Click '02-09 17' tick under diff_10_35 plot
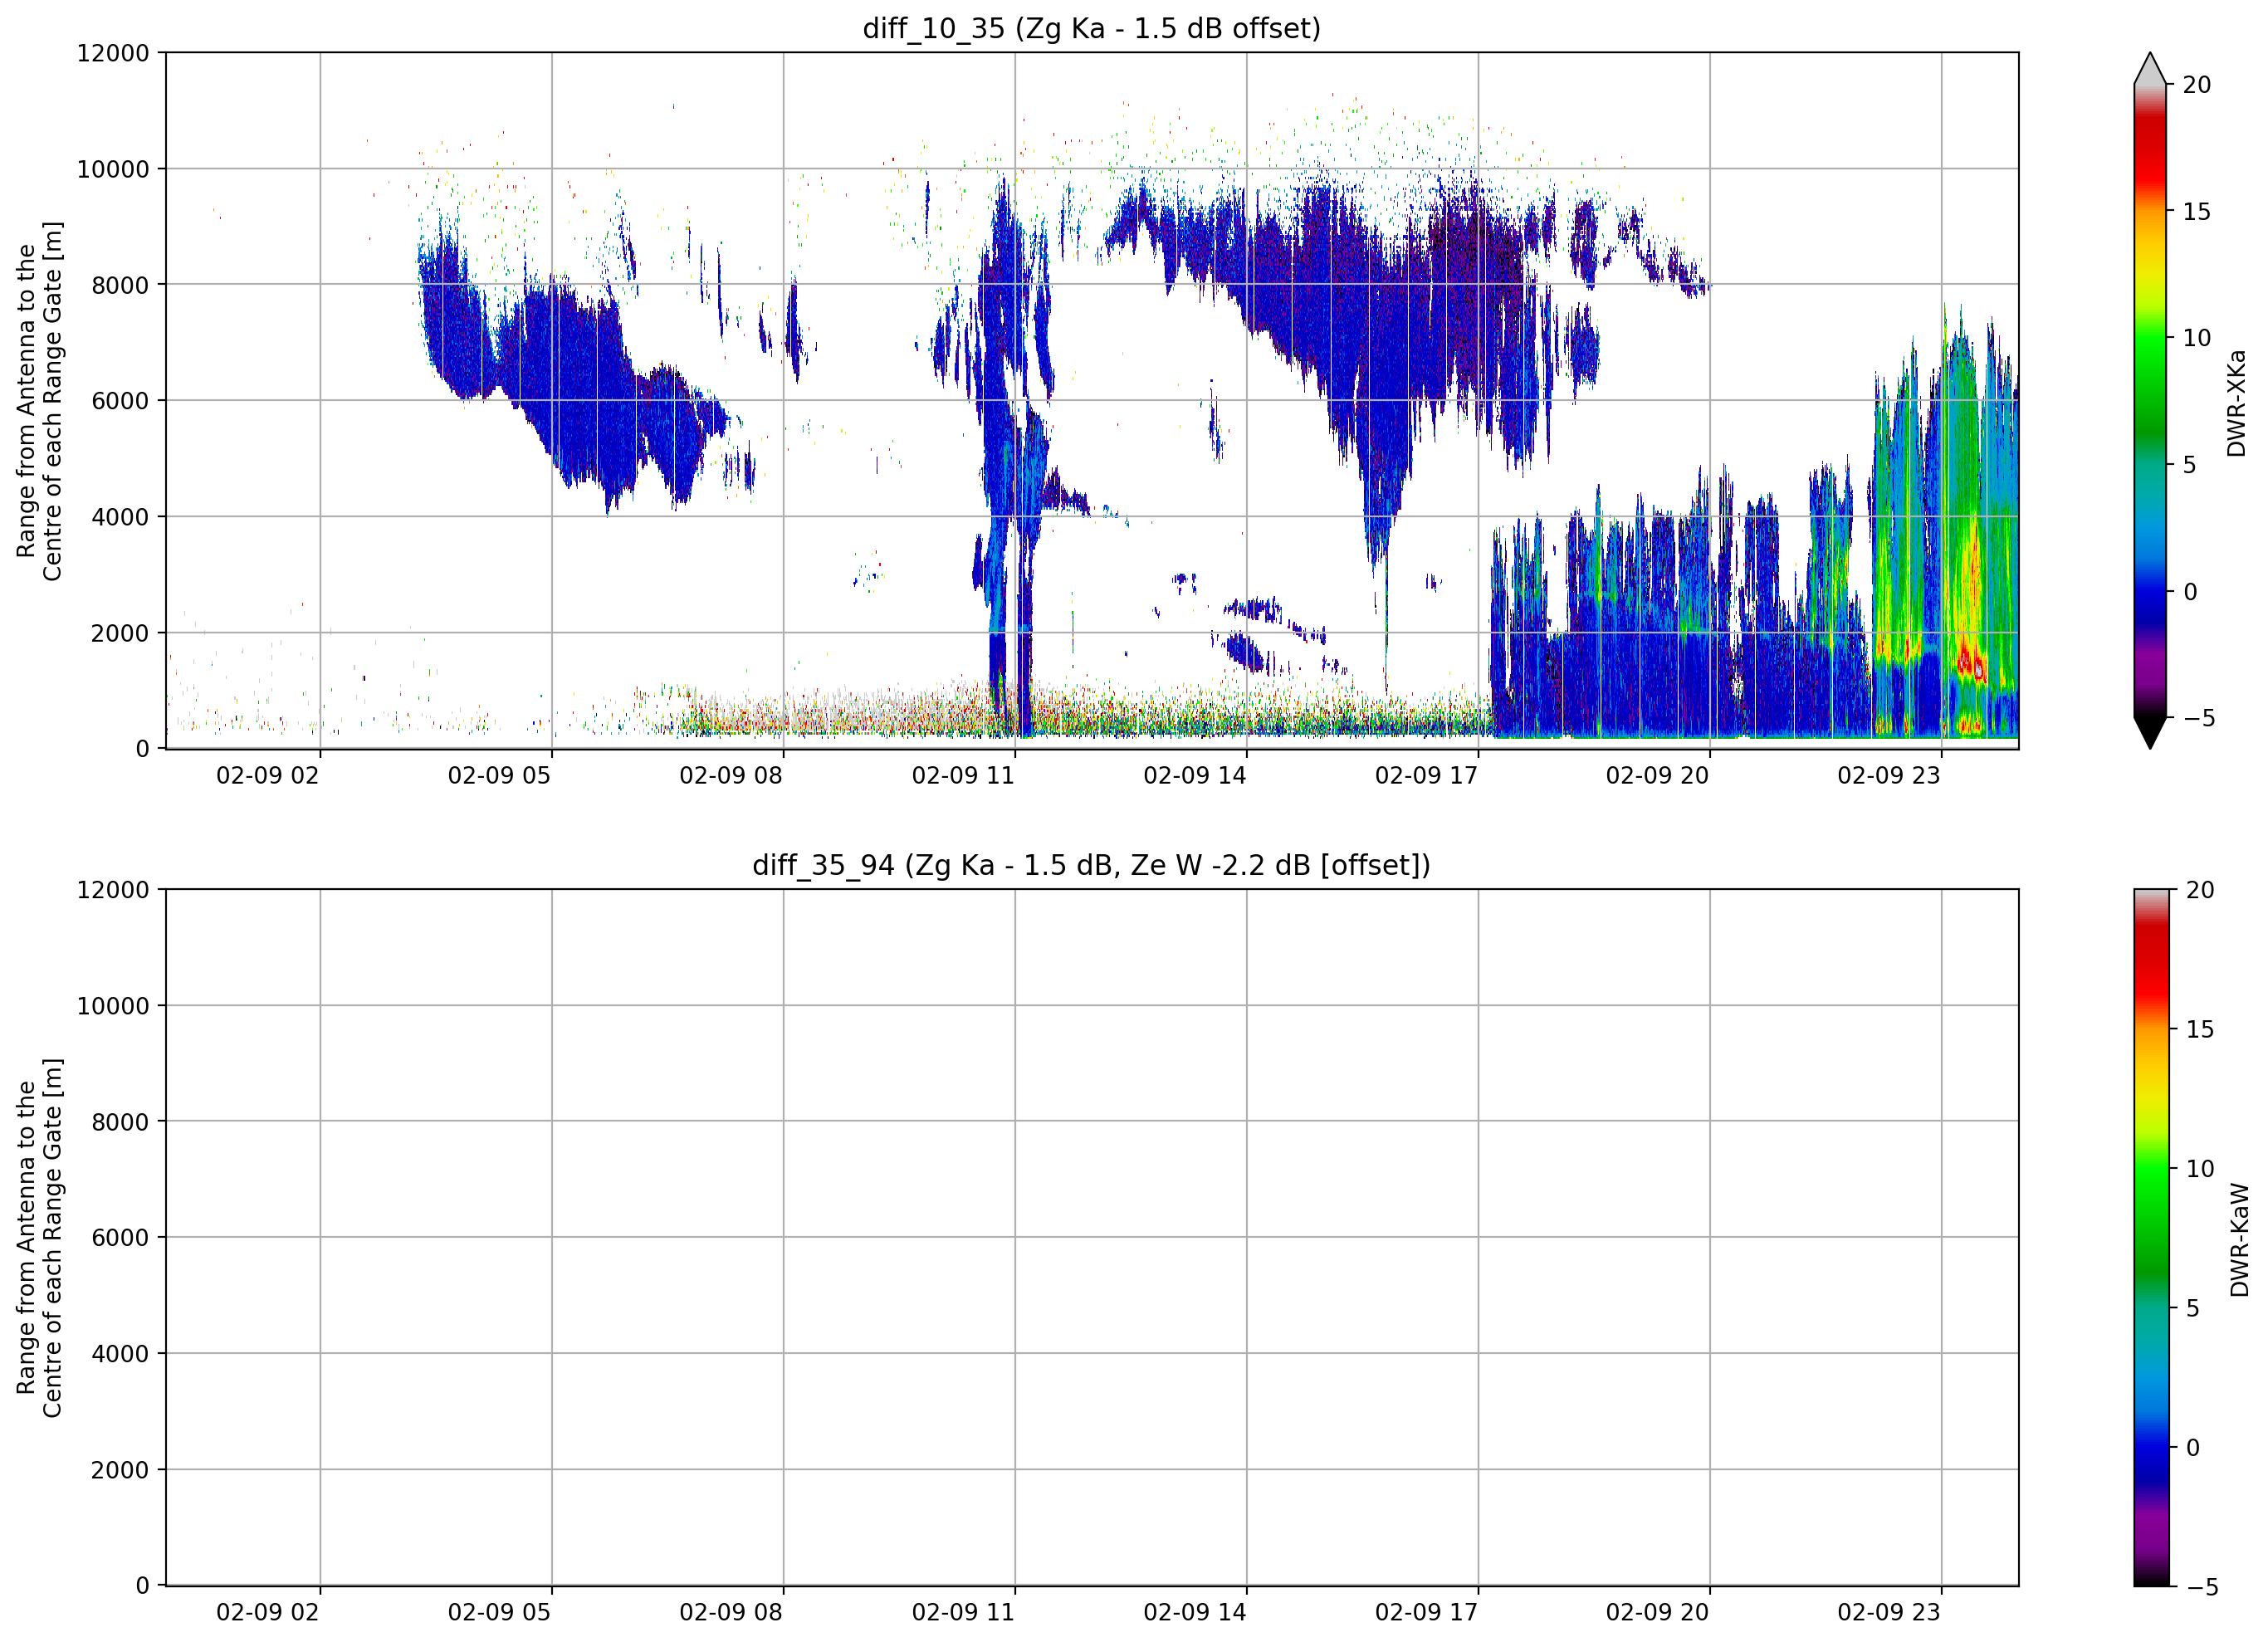This screenshot has height=1642, width=2268. [x=1427, y=776]
